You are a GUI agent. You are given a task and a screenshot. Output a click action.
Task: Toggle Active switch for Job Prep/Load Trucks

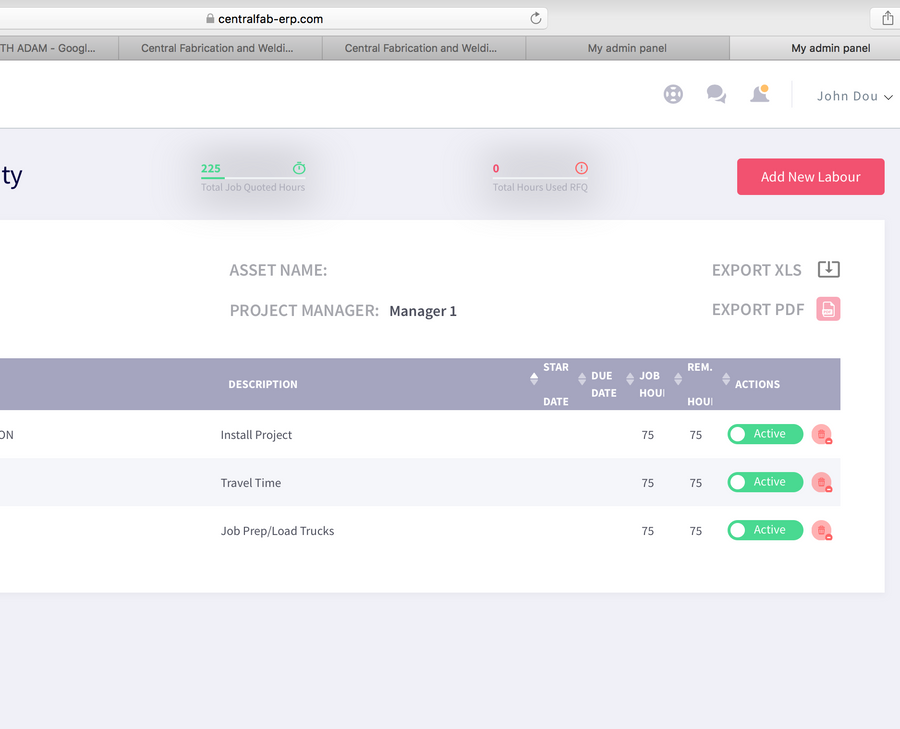pos(765,530)
